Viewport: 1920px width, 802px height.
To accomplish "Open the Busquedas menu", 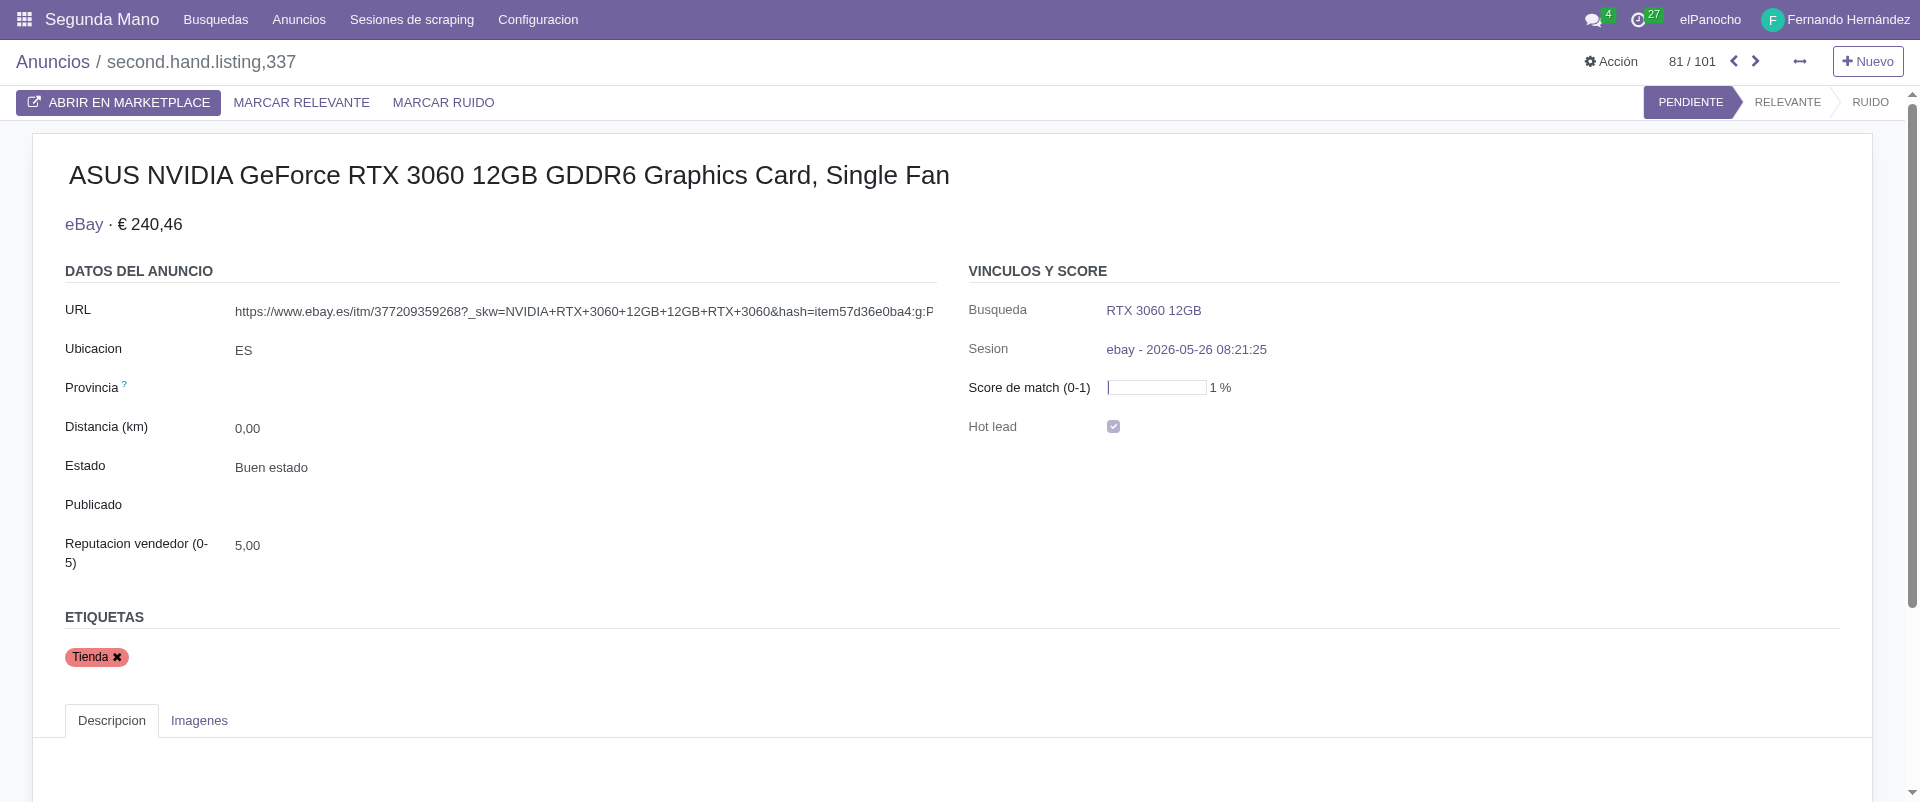I will pyautogui.click(x=216, y=20).
